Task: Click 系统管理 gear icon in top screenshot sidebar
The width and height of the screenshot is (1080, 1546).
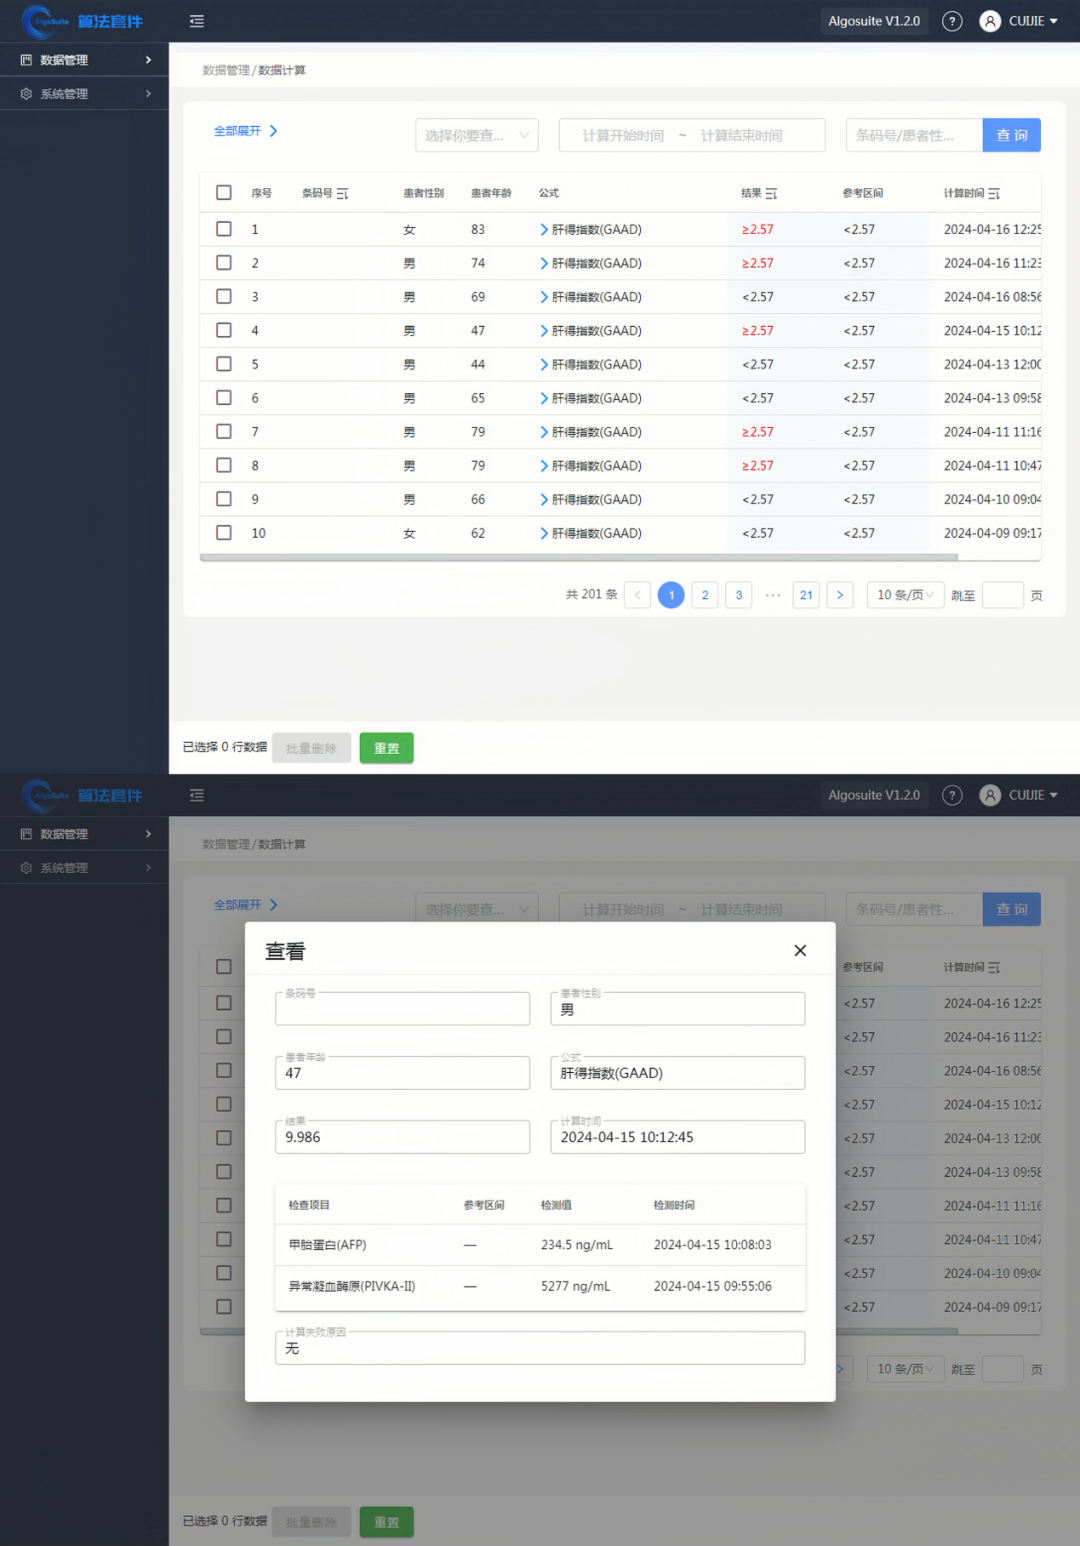Action: click(26, 94)
